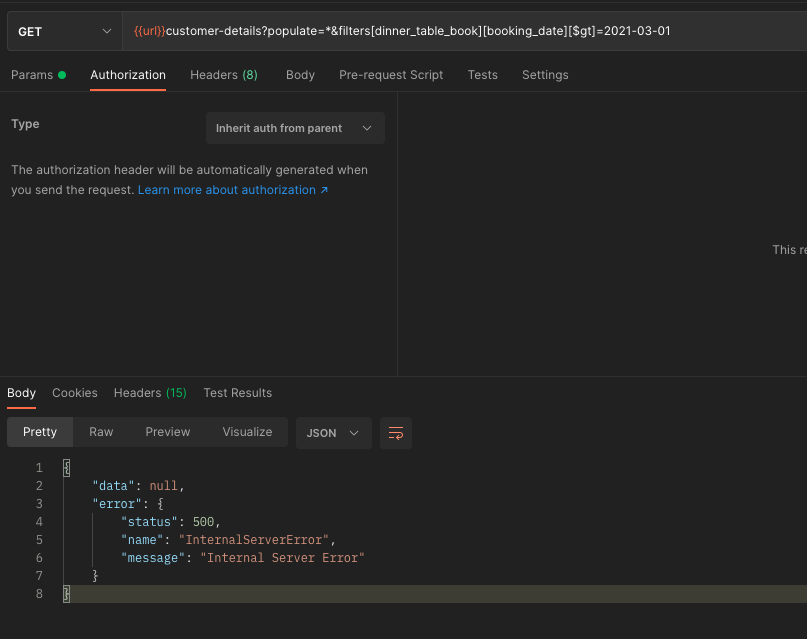Click the "status" key in response
Image resolution: width=807 pixels, height=639 pixels.
[149, 522]
